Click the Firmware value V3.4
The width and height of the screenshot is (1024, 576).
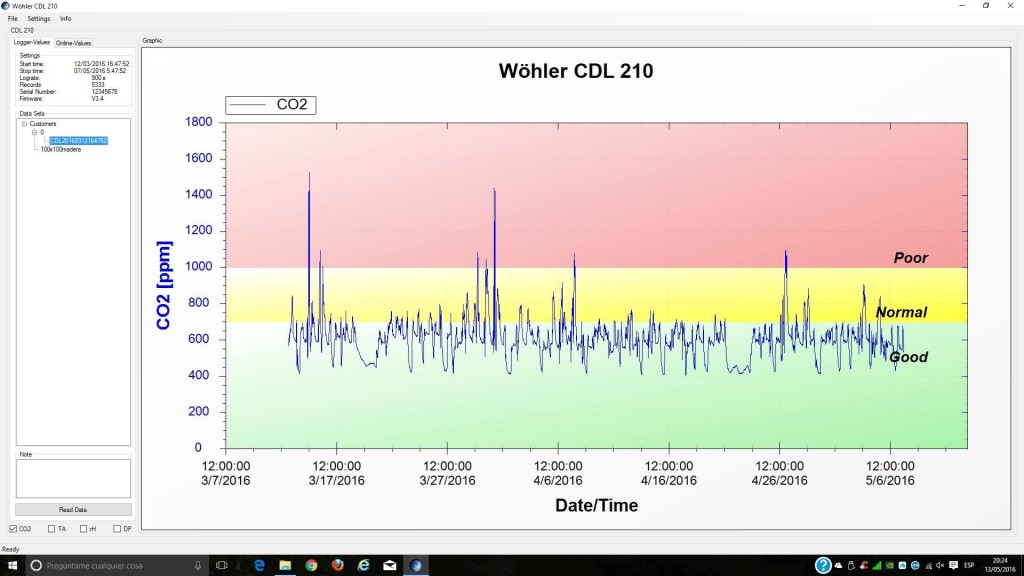(x=97, y=99)
